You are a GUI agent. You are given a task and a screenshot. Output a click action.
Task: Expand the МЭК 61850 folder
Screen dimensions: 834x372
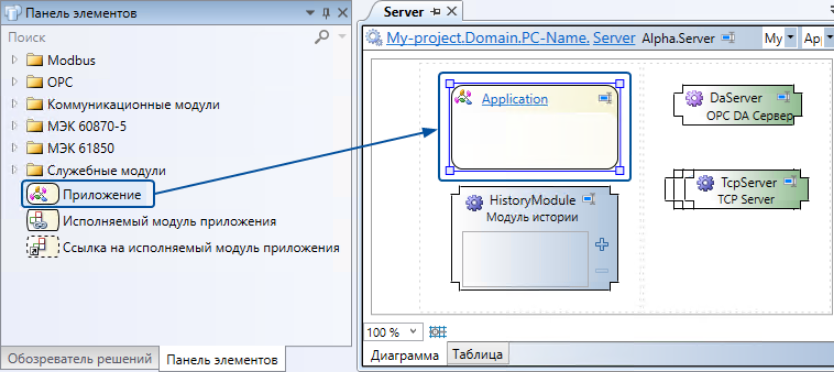(14, 148)
